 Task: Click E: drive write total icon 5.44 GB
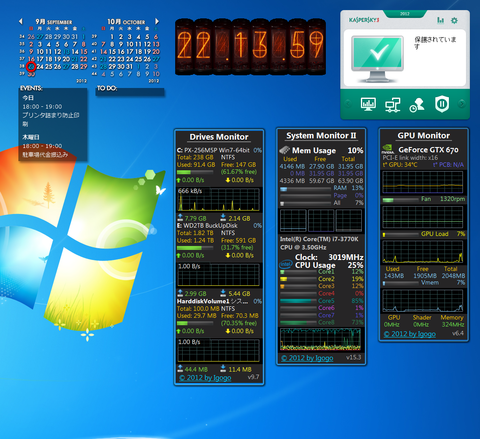pos(223,293)
